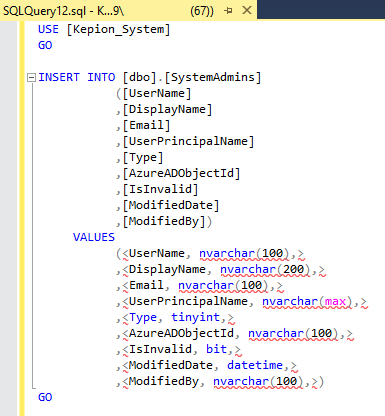
Task: Click [UserPrincipalName] in column list
Action: [x=188, y=141]
